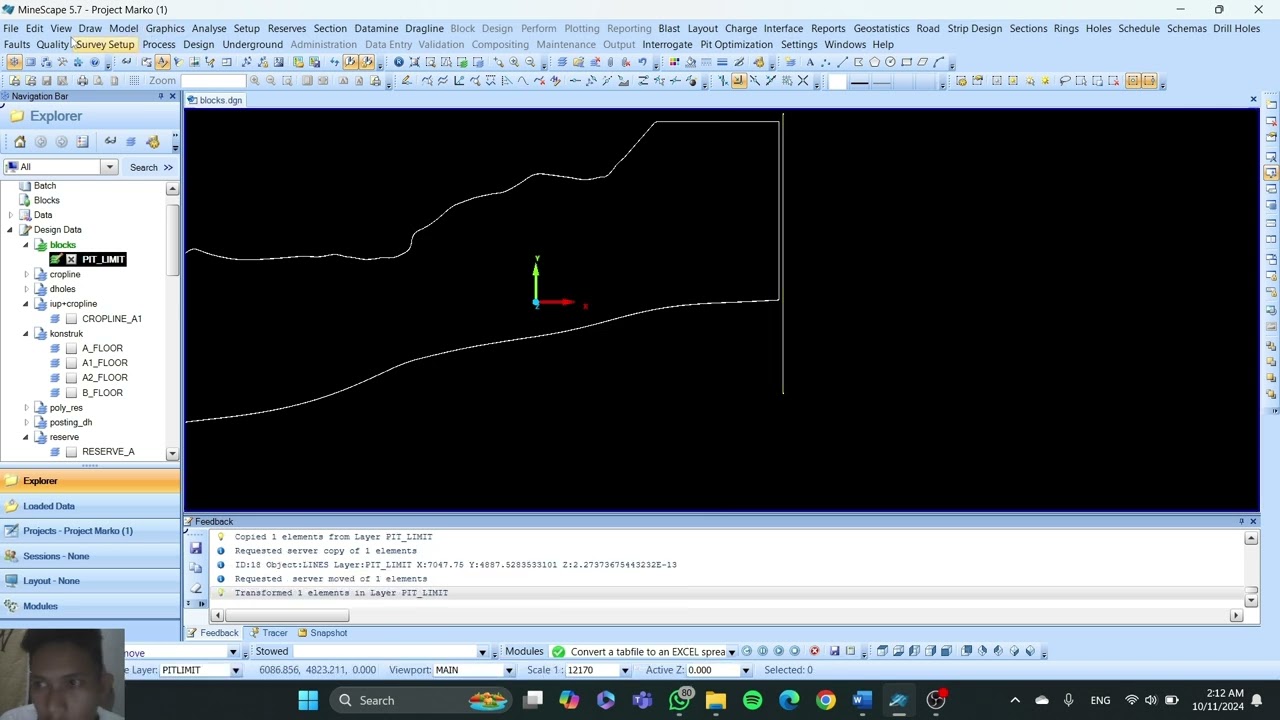Viewport: 1280px width, 720px height.
Task: Open the Layout - None pane
Action: pyautogui.click(x=90, y=581)
